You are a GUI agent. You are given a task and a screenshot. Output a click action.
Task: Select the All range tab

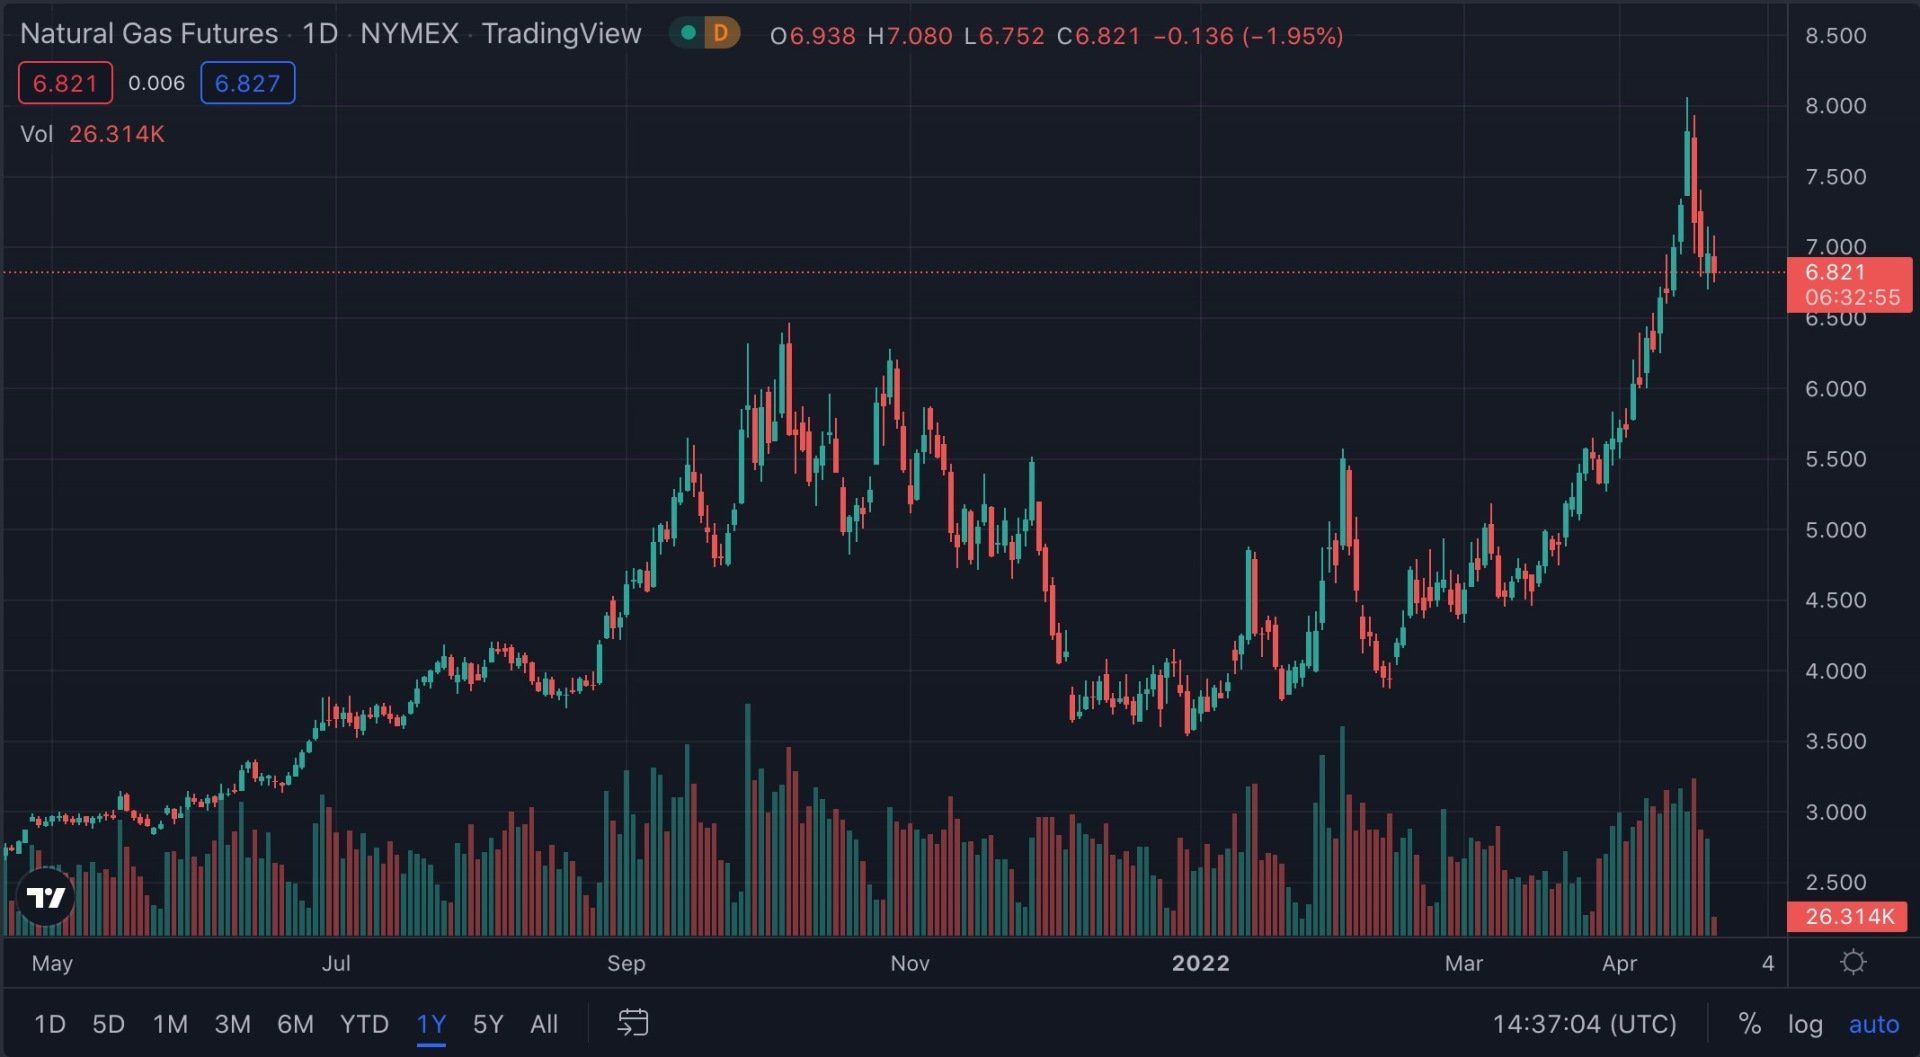pyautogui.click(x=544, y=1023)
